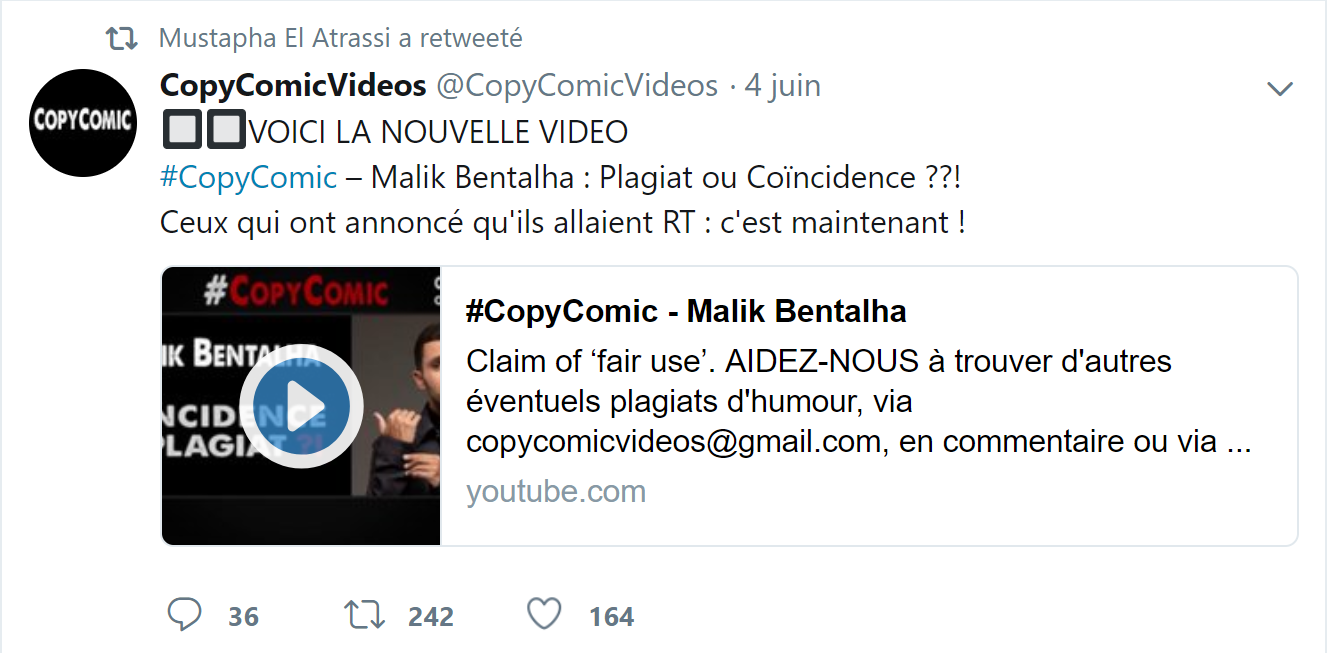Open the @CopyComicVideos handle link
Image resolution: width=1327 pixels, height=653 pixels.
[577, 86]
